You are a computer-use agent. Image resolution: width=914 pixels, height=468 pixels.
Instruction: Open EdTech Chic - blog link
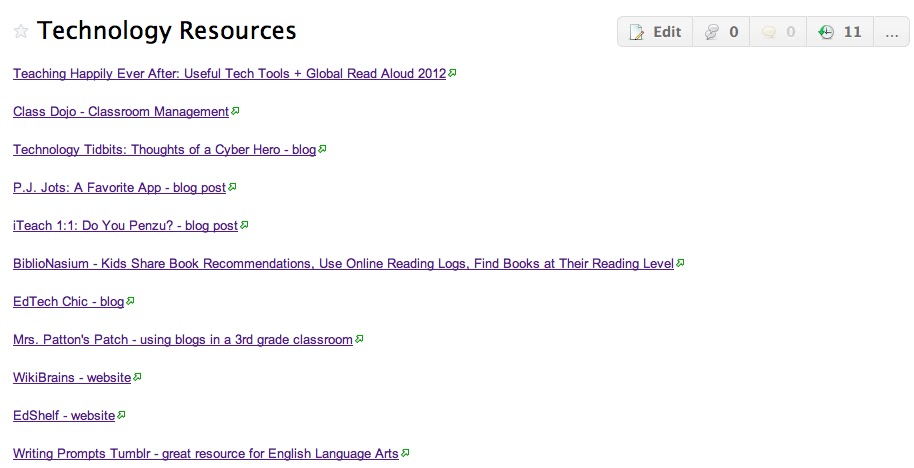(68, 302)
